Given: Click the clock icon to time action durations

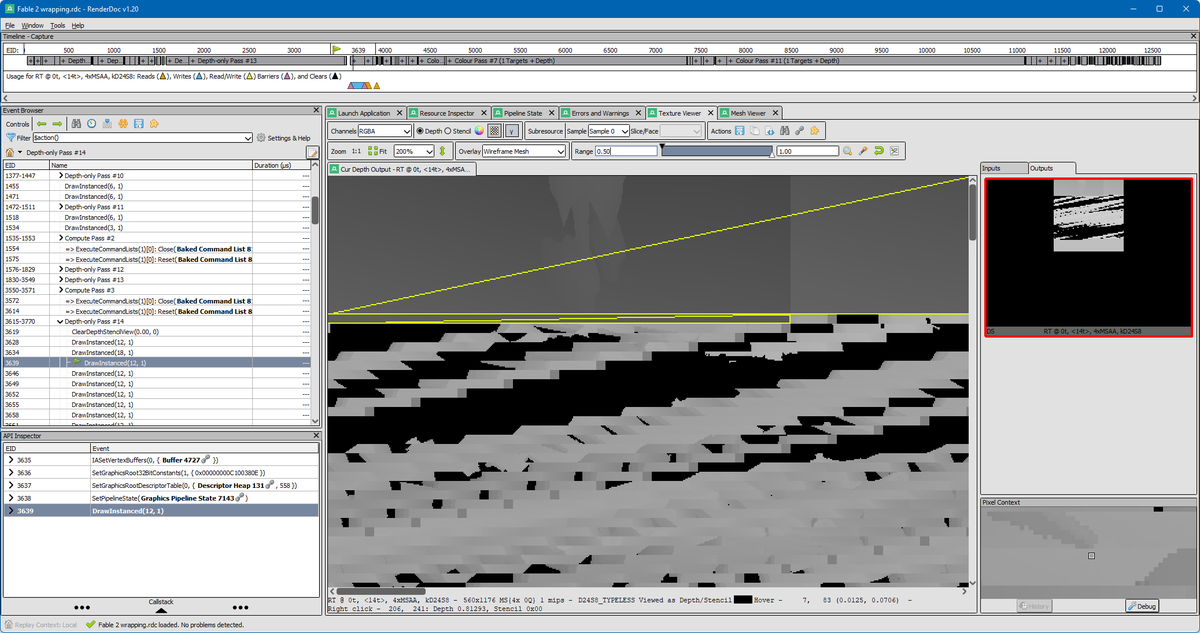Looking at the screenshot, I should (x=91, y=124).
